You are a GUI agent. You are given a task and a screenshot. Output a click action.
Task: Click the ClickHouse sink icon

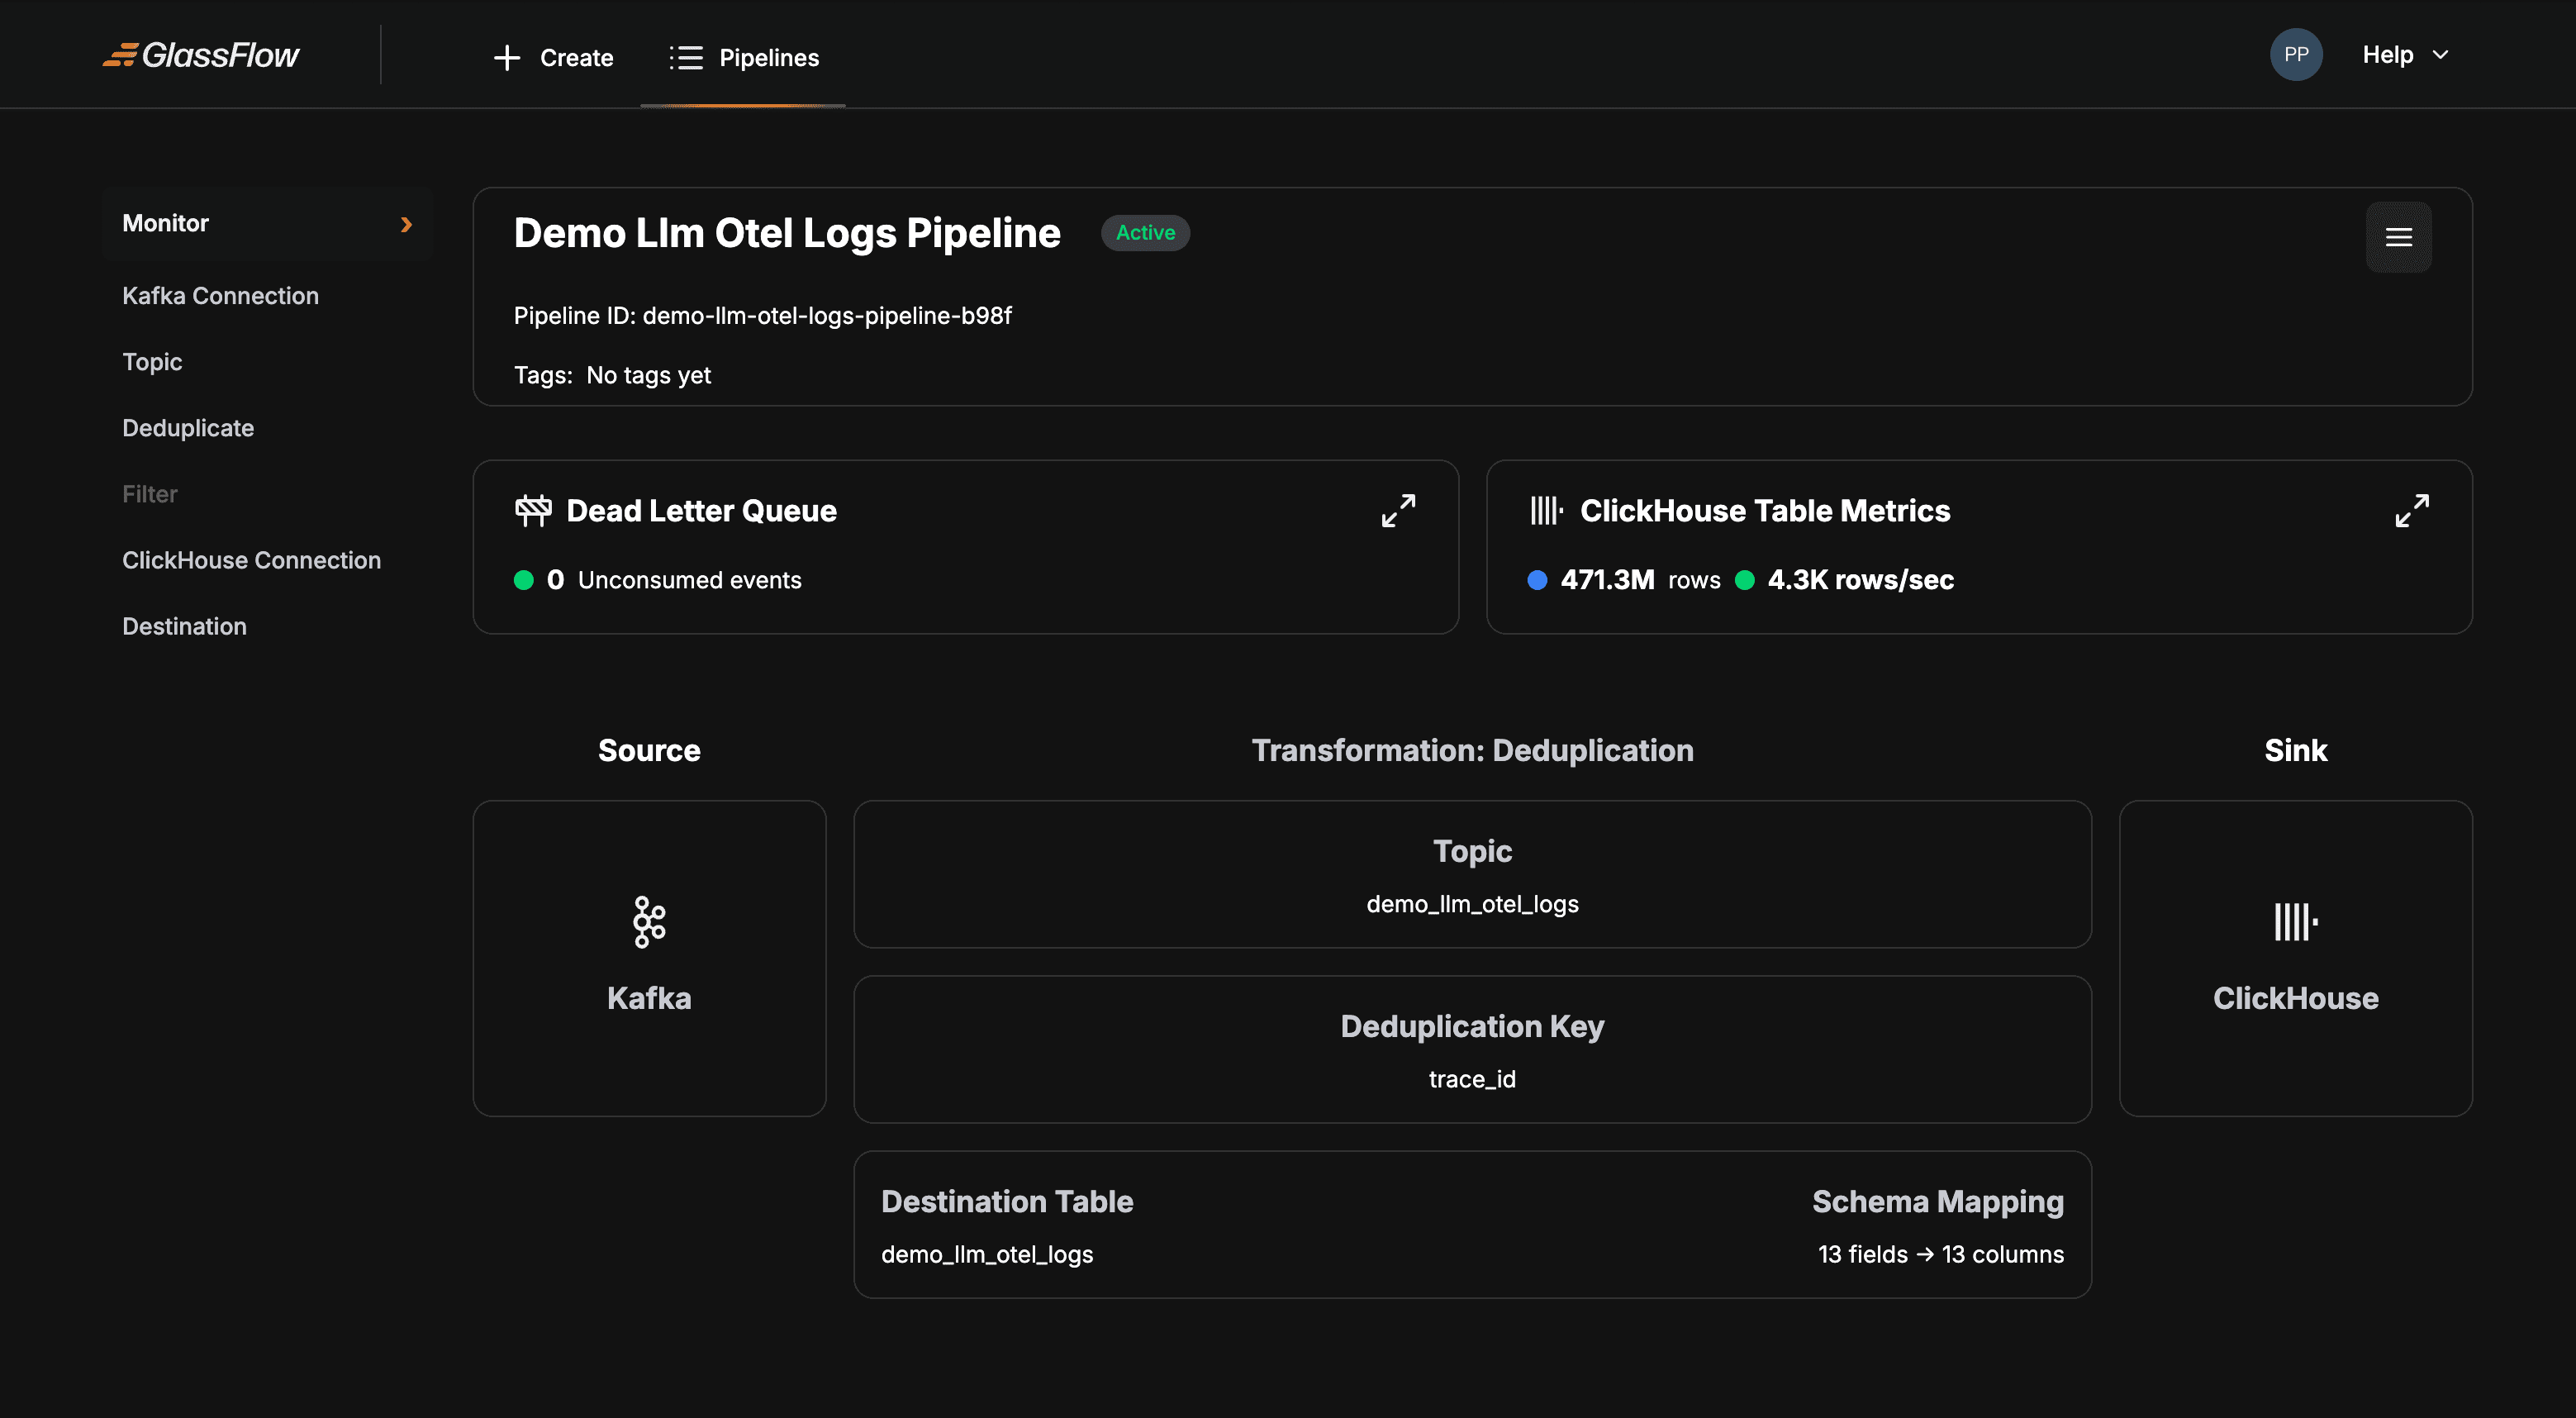click(x=2294, y=922)
